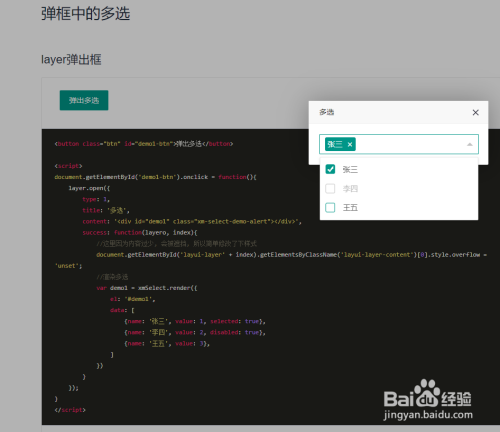Image resolution: width=500 pixels, height=432 pixels.
Task: Click the layer弹出框 subheading
Action: 71,60
